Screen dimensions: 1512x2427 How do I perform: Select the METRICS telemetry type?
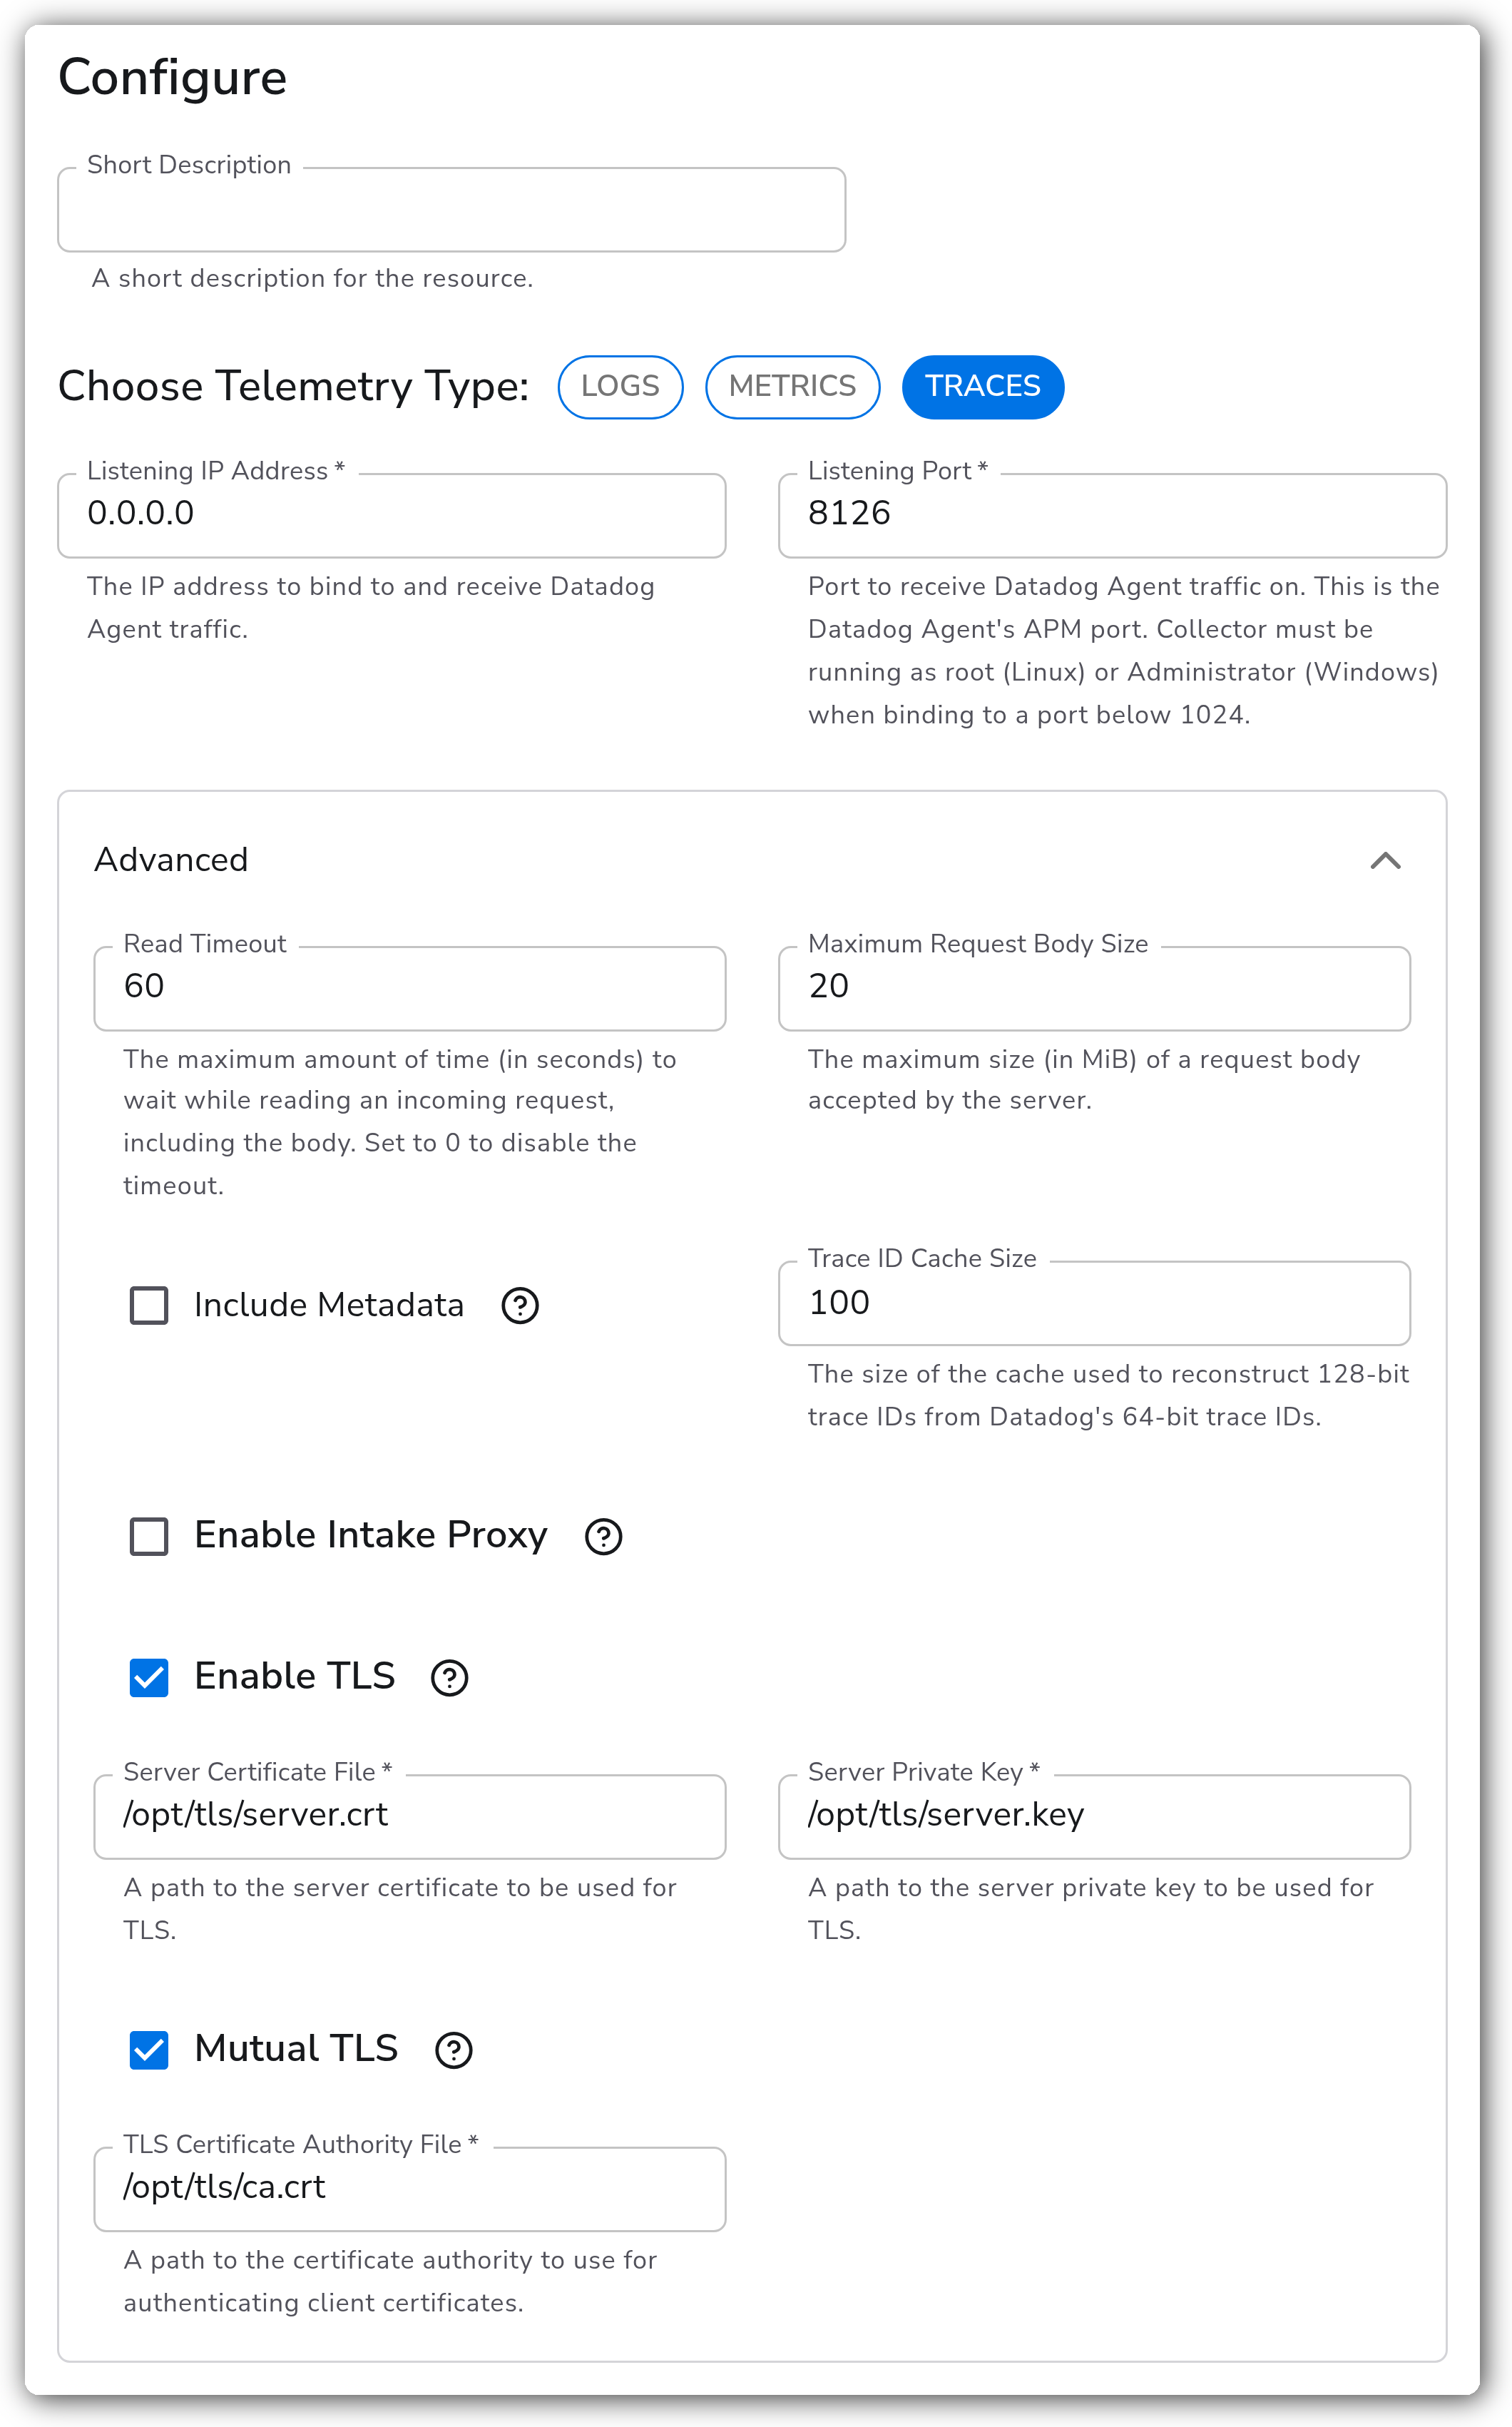tap(792, 386)
